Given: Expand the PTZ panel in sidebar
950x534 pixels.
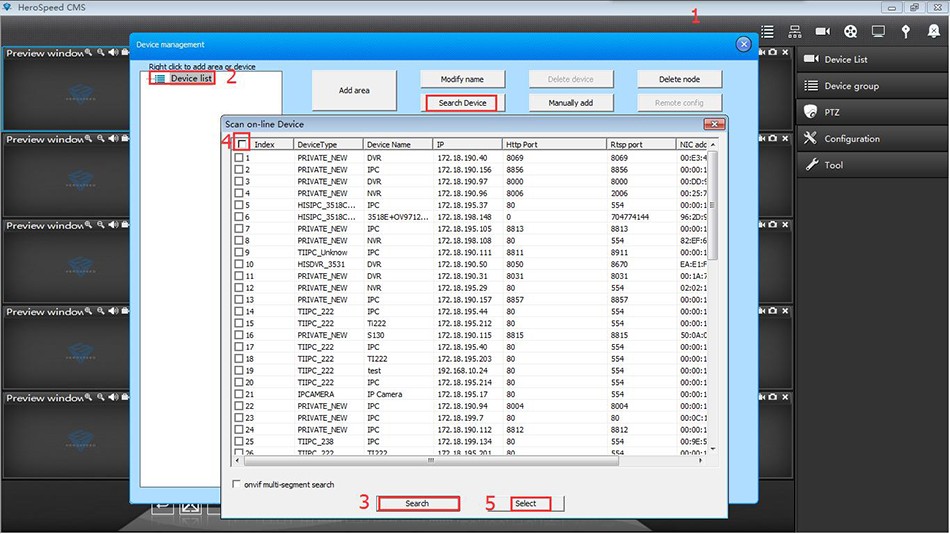Looking at the screenshot, I should (871, 112).
